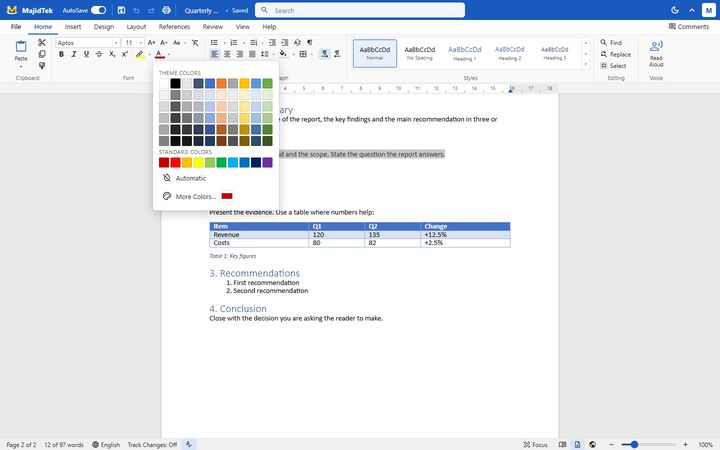720x450 pixels.
Task: Toggle center alignment
Action: tap(227, 54)
